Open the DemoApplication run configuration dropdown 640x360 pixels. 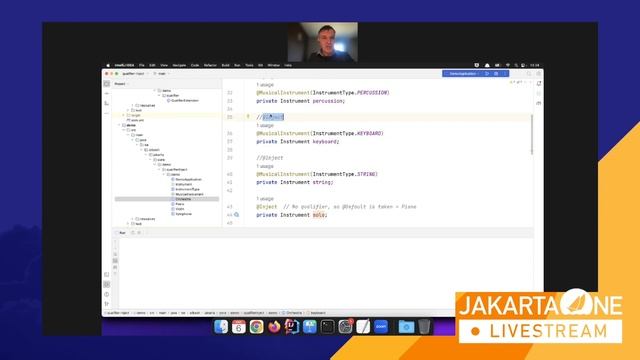(x=464, y=74)
